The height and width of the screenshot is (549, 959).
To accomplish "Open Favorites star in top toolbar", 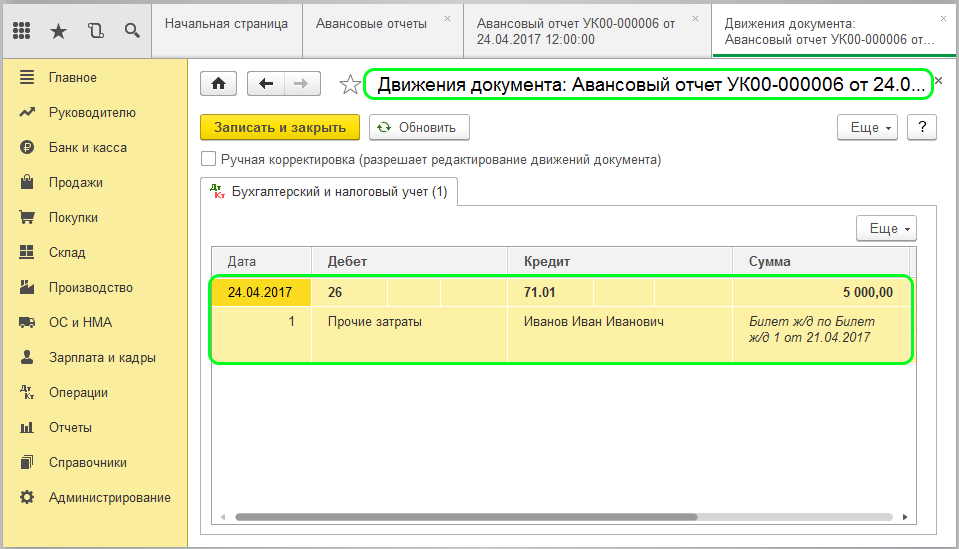I will click(58, 31).
